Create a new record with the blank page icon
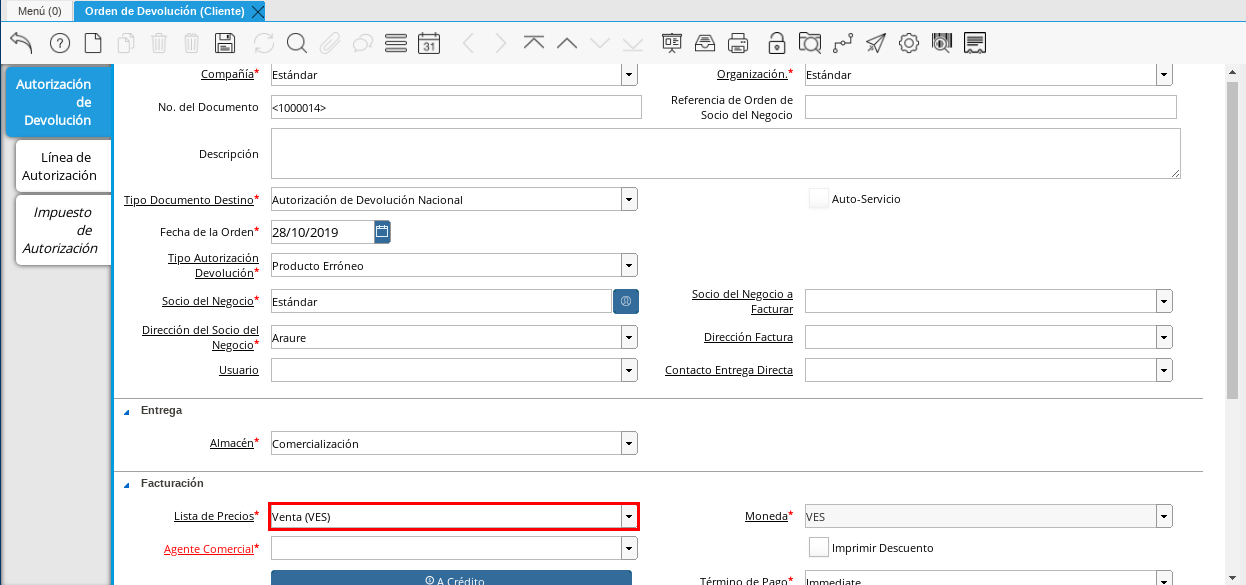This screenshot has height=585, width=1246. [x=93, y=43]
